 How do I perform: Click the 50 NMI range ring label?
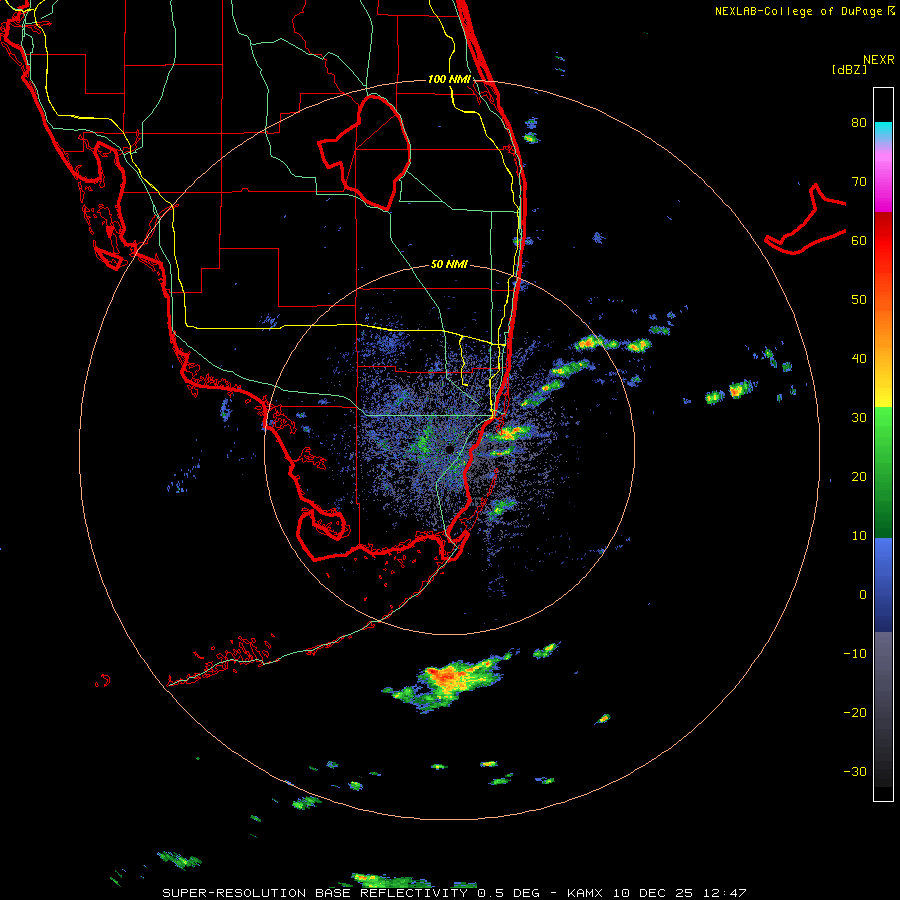(x=449, y=264)
